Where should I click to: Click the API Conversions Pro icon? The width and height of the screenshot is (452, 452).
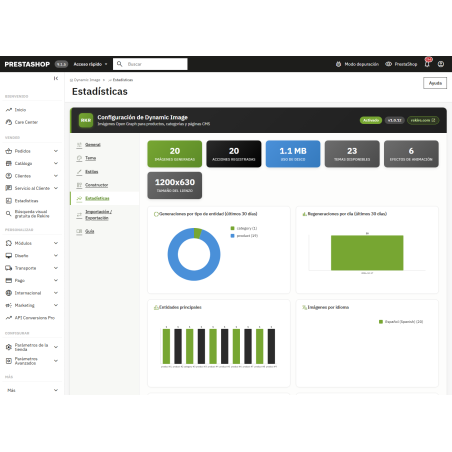(9, 318)
